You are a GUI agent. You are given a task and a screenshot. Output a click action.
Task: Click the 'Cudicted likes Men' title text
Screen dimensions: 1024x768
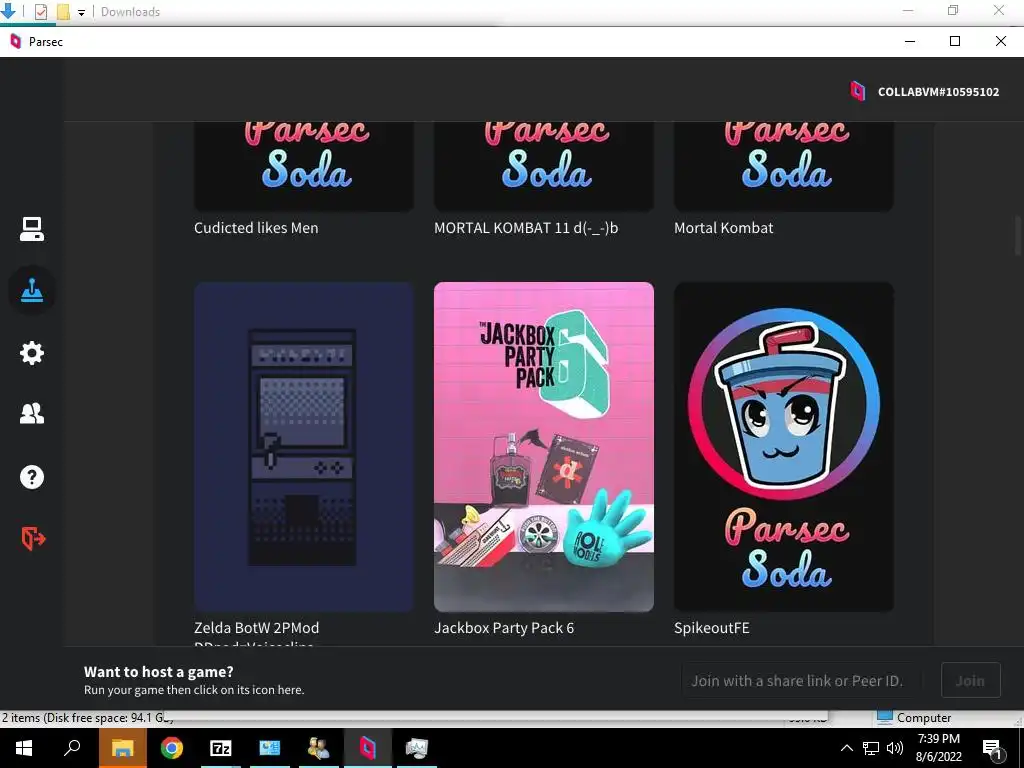(256, 228)
